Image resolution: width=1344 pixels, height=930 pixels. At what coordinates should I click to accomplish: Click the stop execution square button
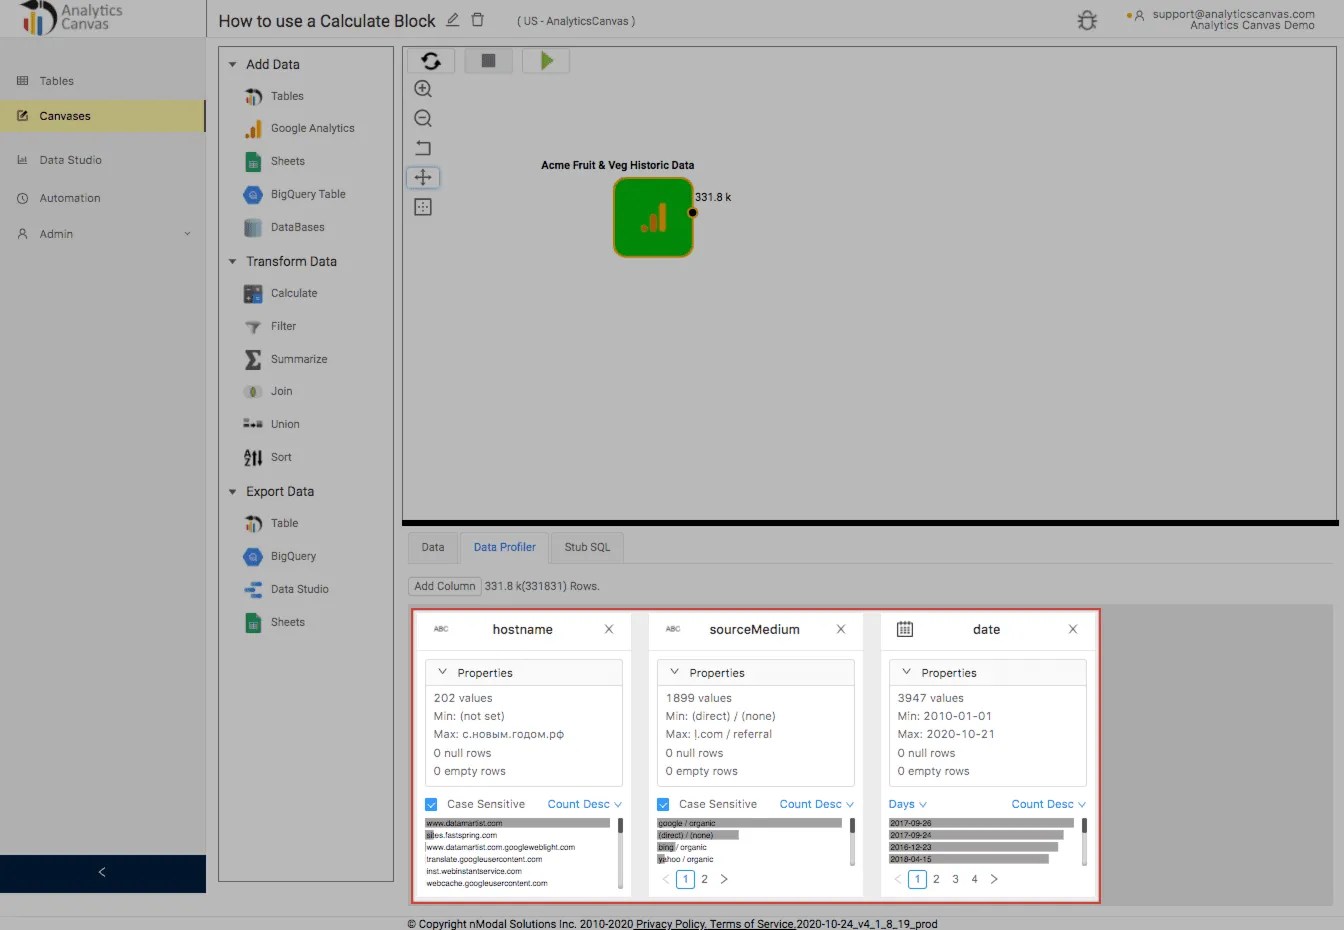pyautogui.click(x=488, y=61)
